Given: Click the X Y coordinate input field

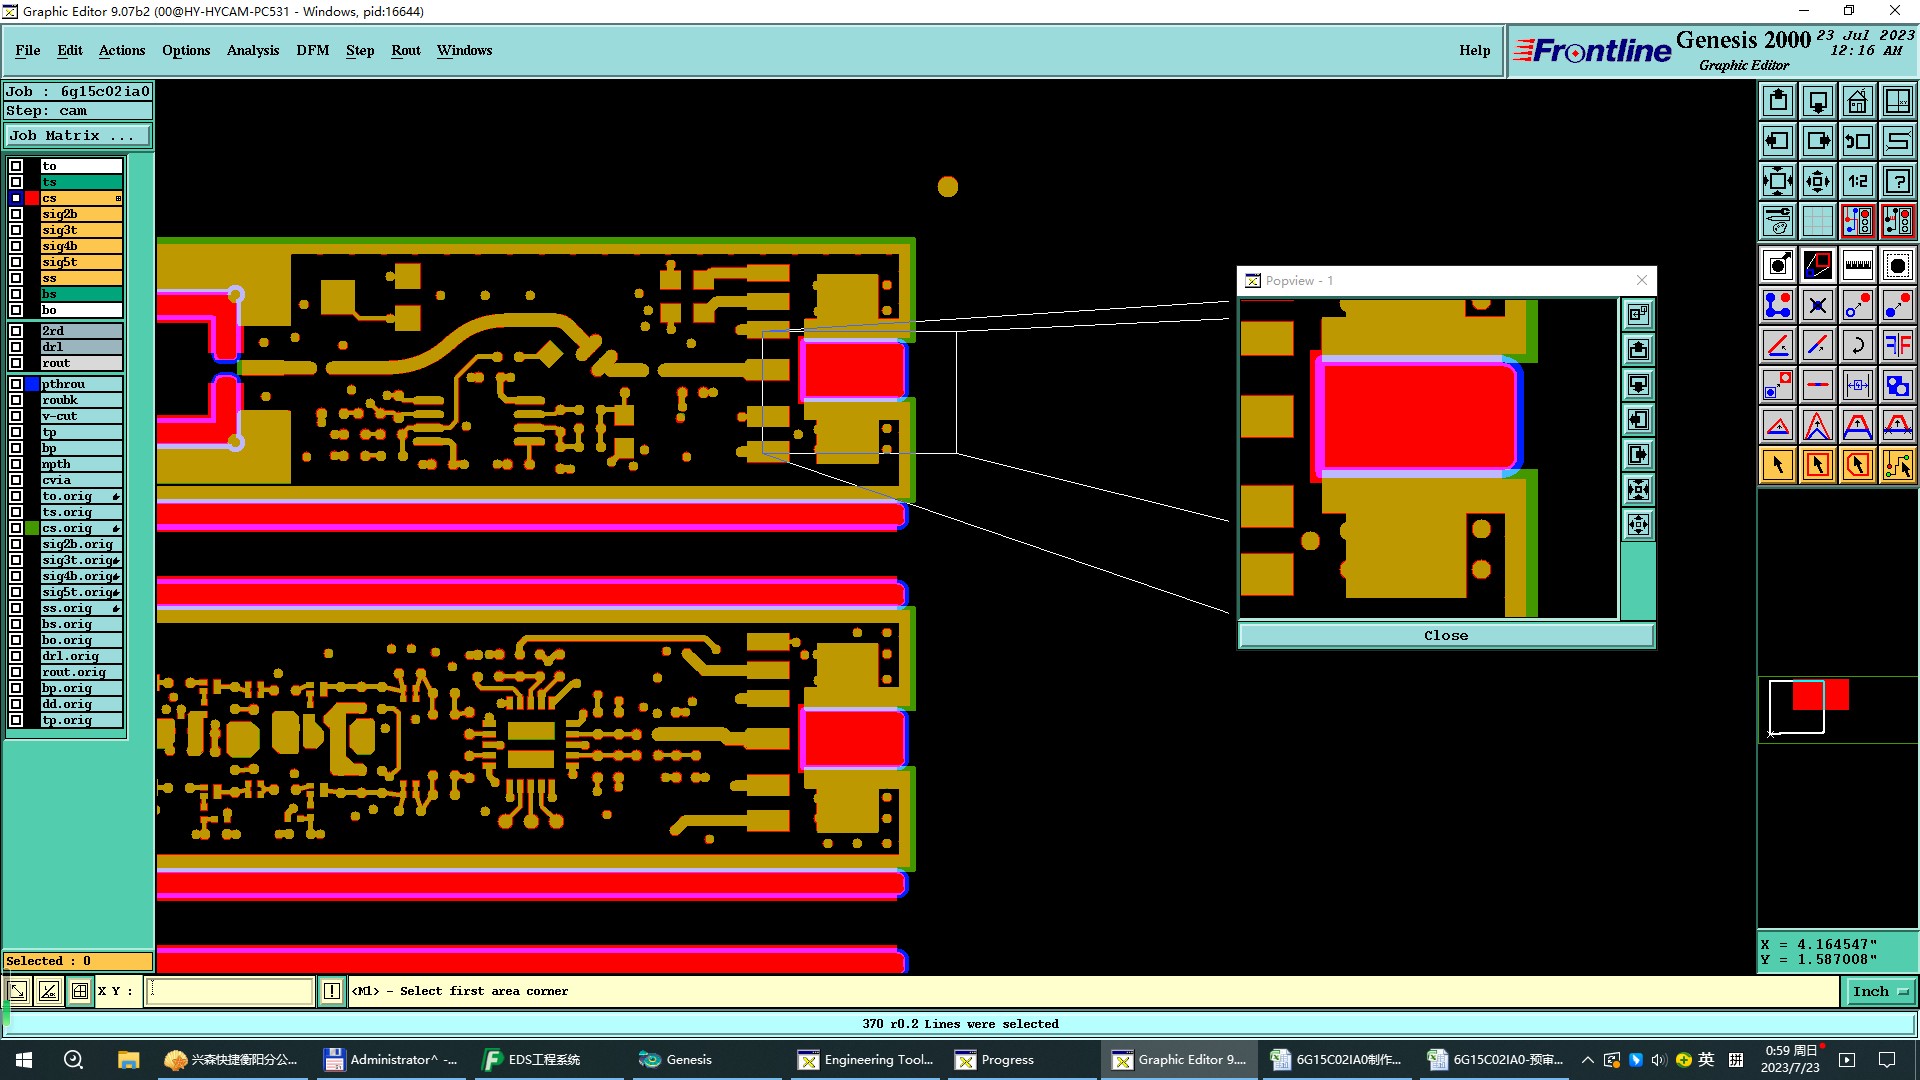Looking at the screenshot, I should coord(230,991).
